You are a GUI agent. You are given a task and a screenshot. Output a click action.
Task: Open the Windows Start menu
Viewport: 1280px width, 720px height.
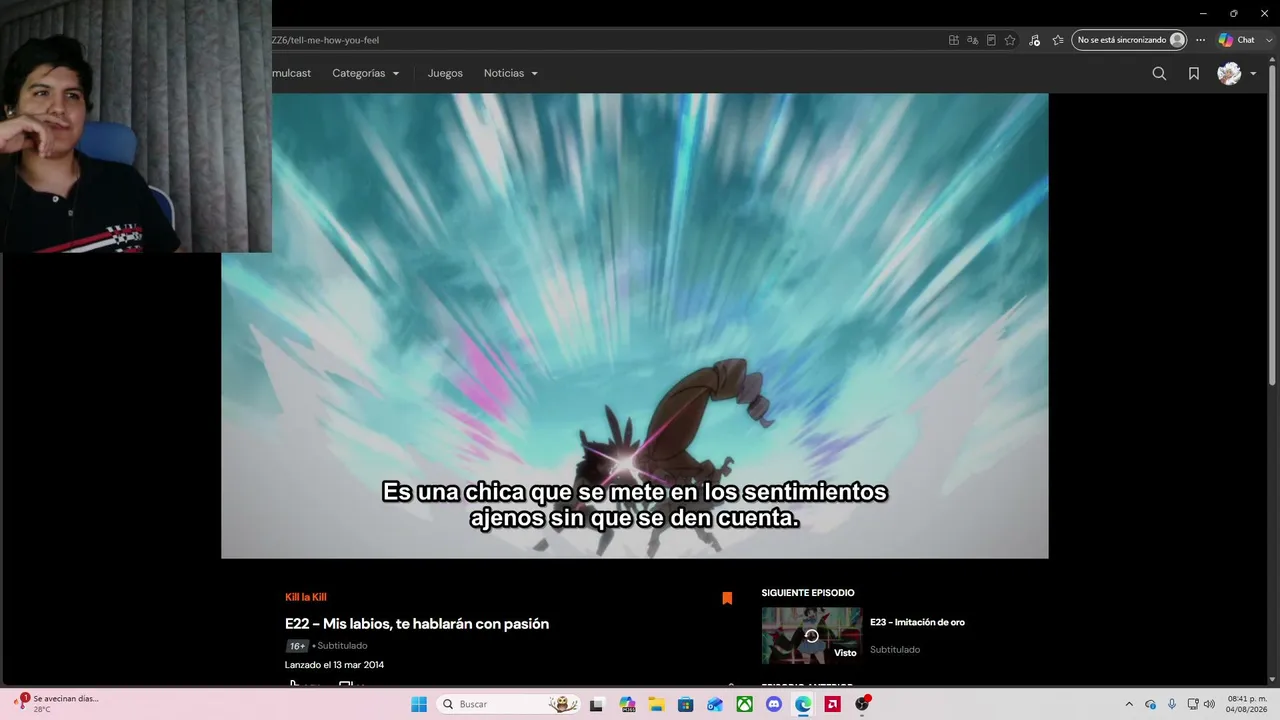(419, 704)
